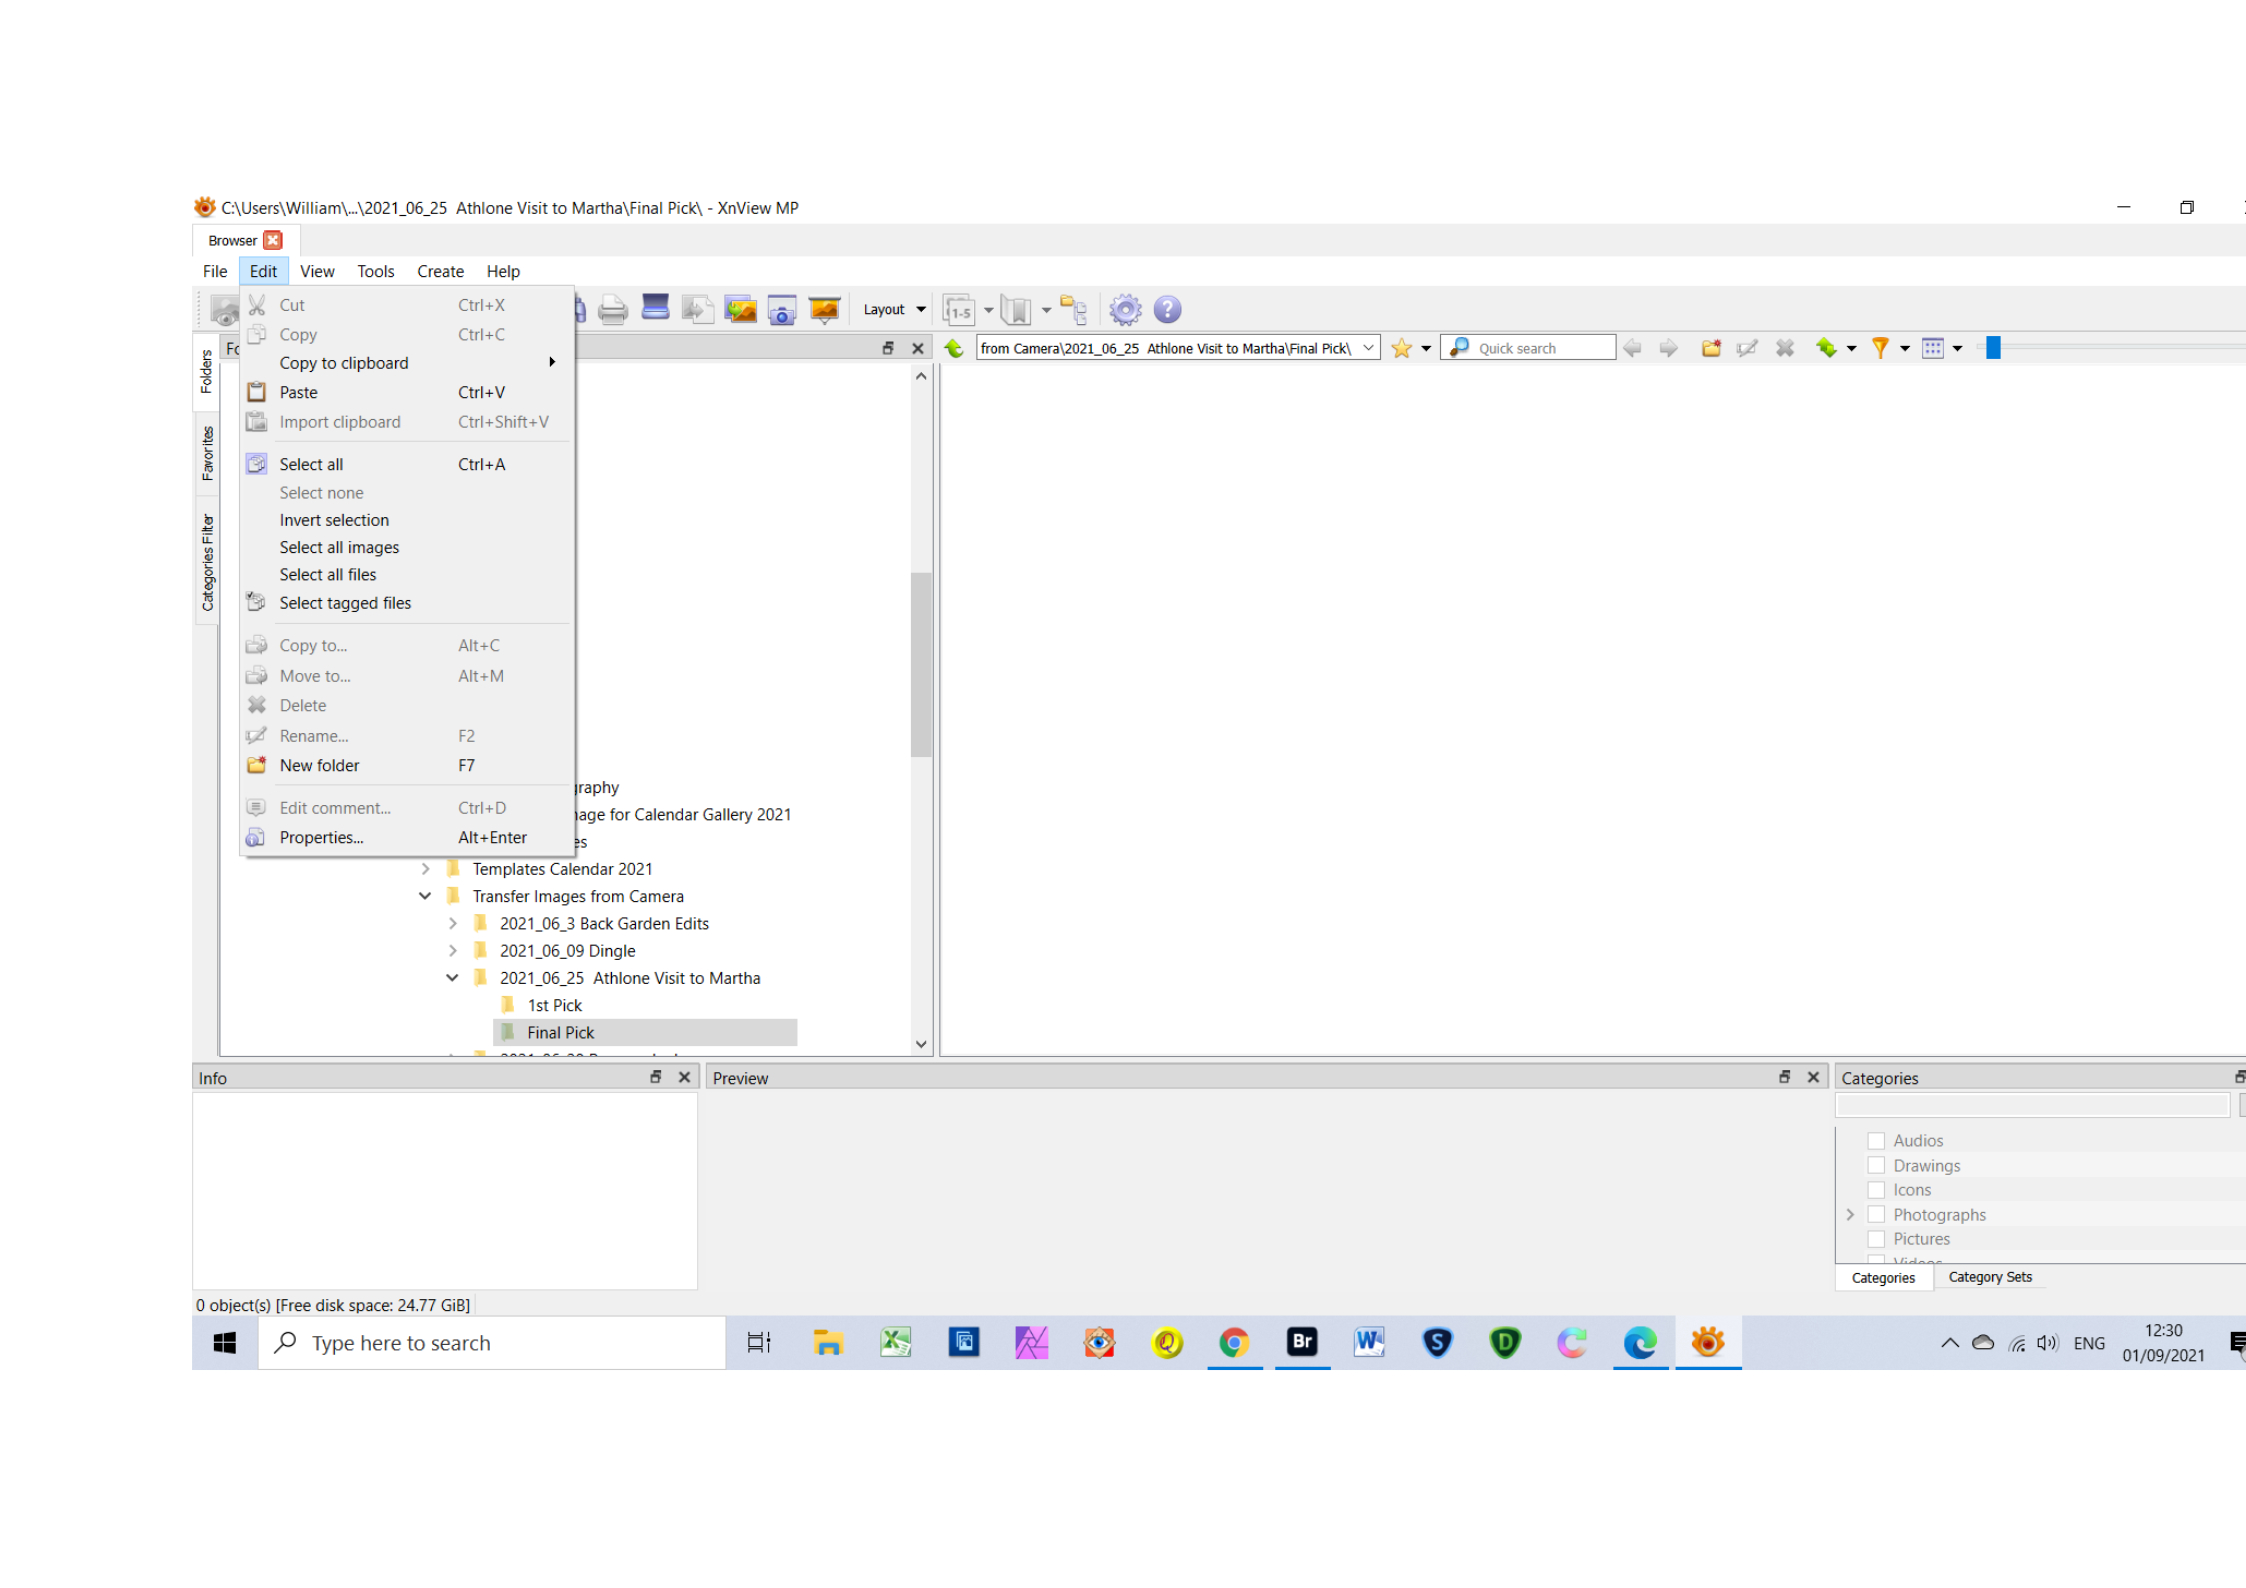Start slideshow via projector screen icon
The width and height of the screenshot is (2246, 1588).
click(824, 310)
